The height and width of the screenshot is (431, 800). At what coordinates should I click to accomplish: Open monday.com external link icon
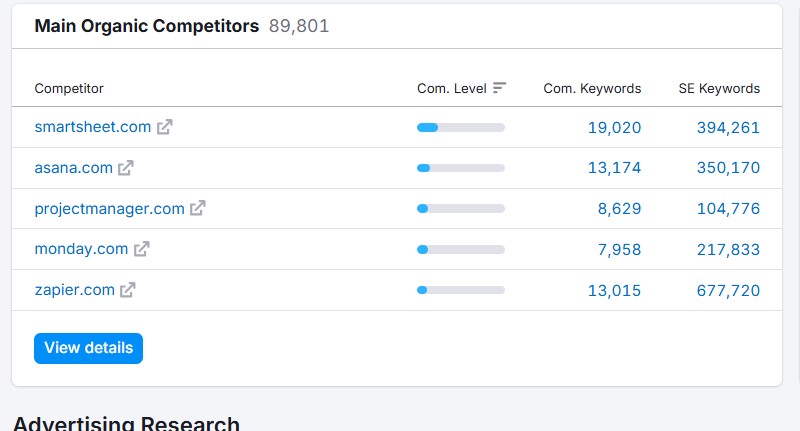141,249
